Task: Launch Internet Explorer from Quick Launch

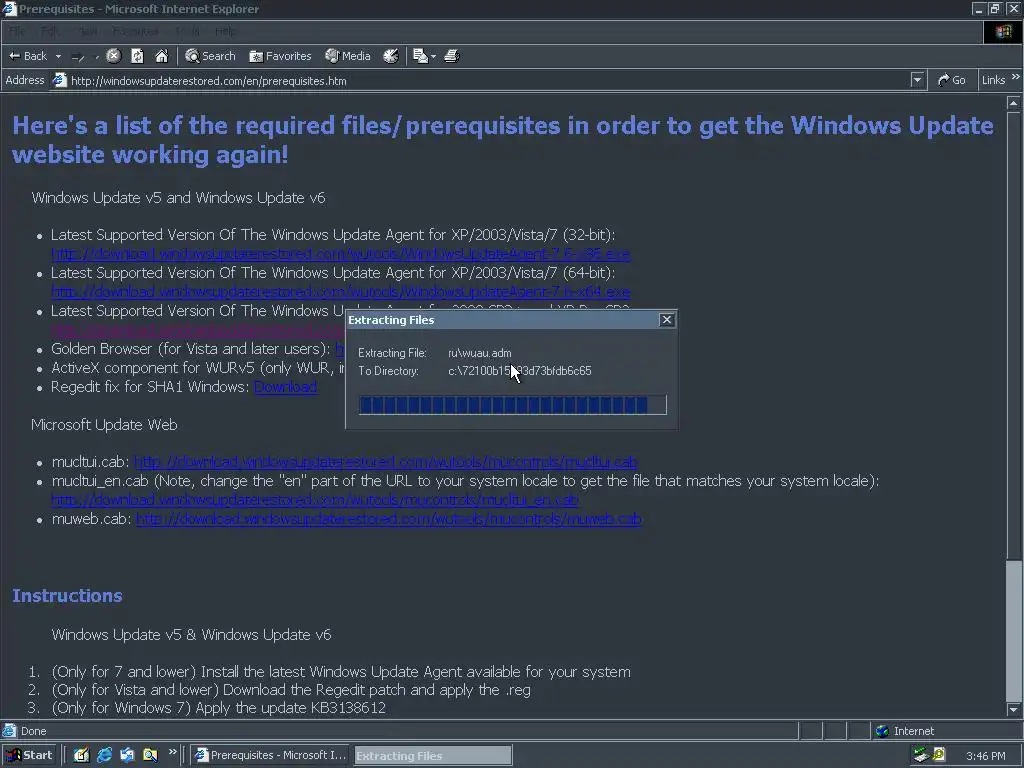Action: tap(104, 755)
